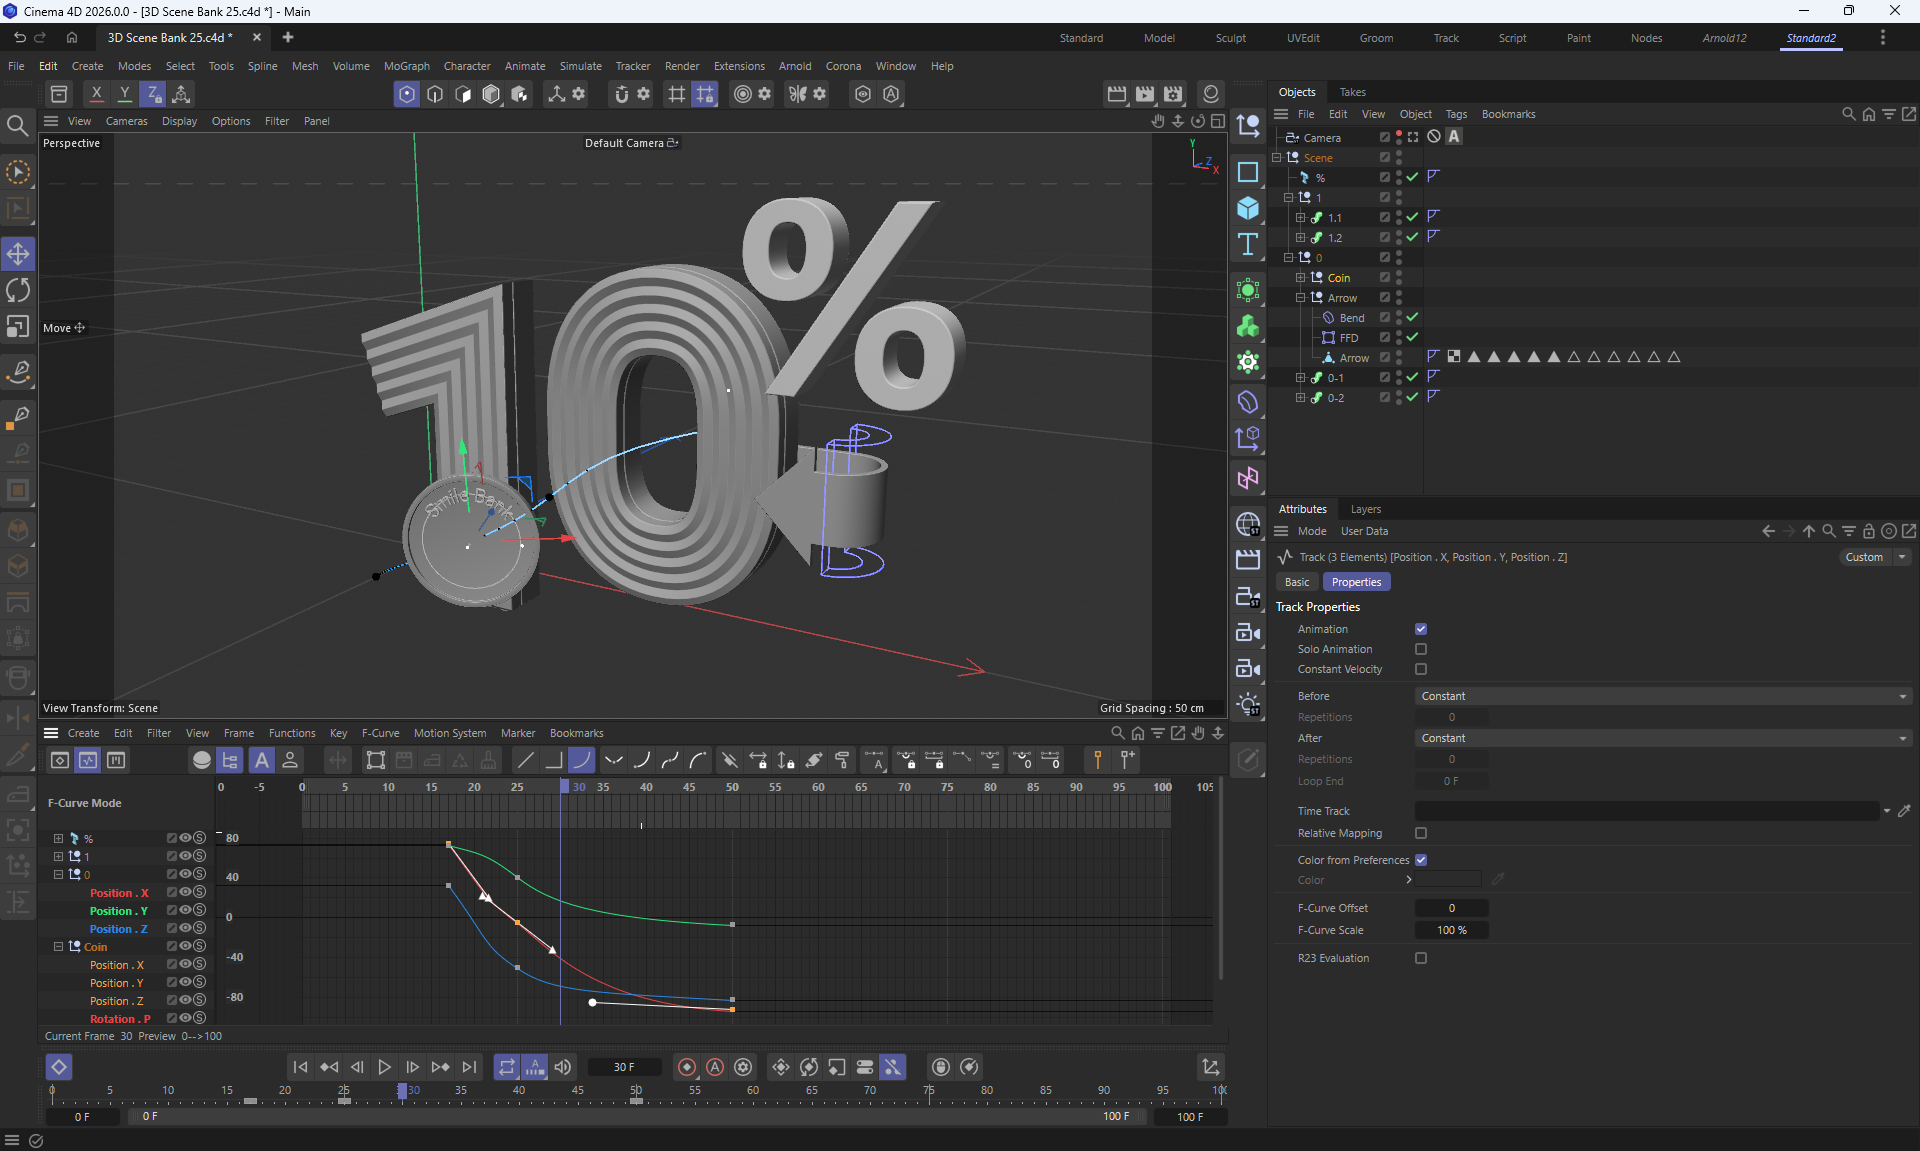
Task: Click the Basic attributes button
Action: (x=1297, y=582)
